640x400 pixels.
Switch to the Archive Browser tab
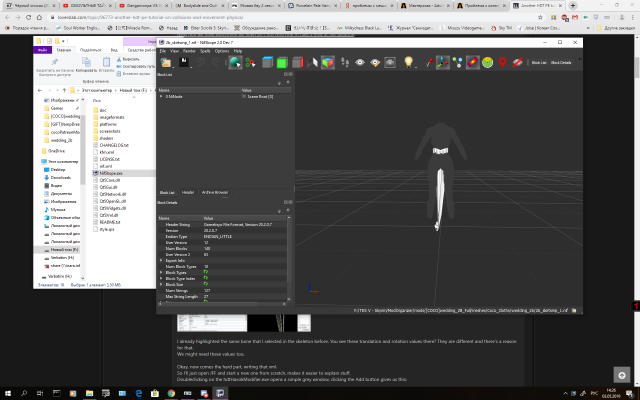[215, 192]
